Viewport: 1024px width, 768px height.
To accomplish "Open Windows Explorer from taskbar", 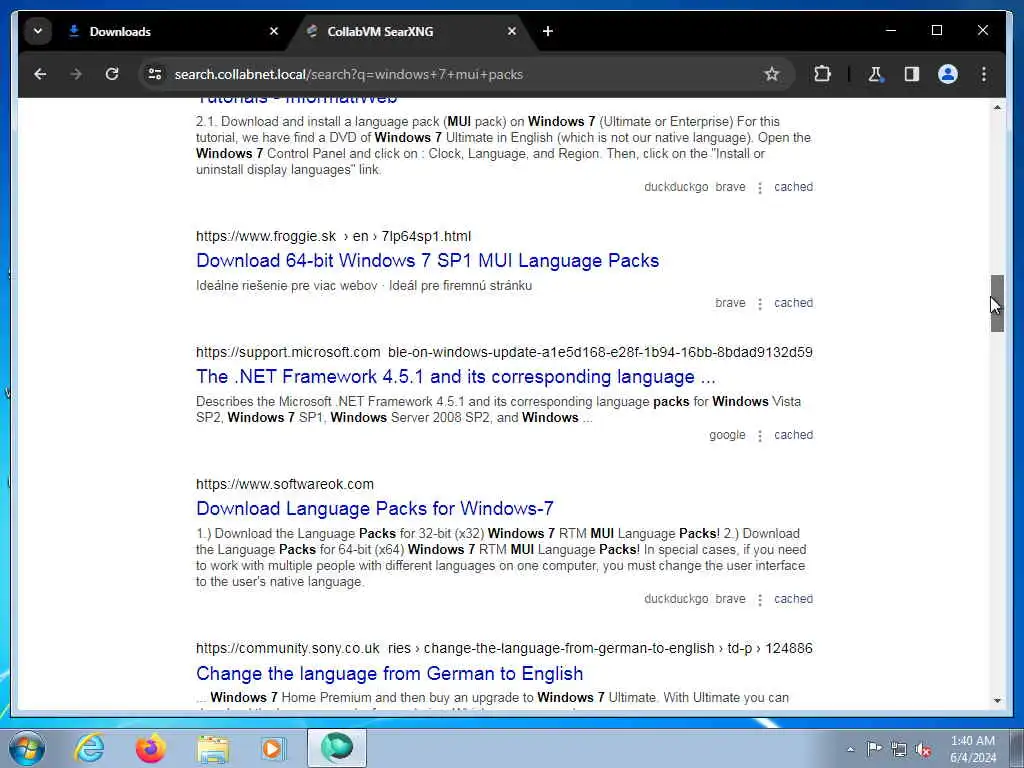I will click(x=213, y=748).
